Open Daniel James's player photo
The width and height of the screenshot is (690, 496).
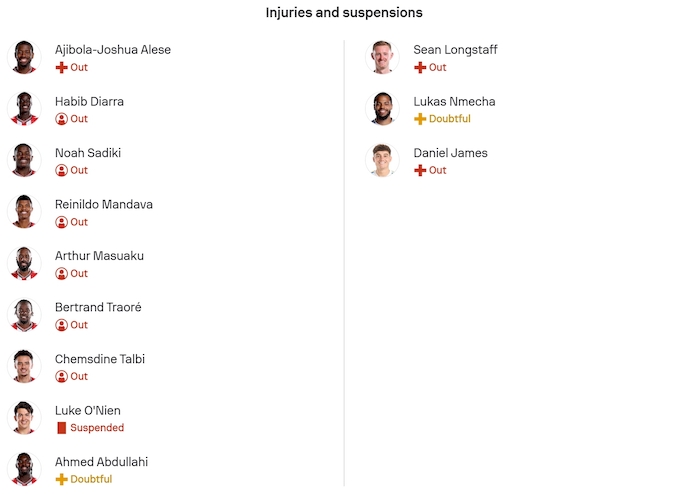tap(382, 160)
